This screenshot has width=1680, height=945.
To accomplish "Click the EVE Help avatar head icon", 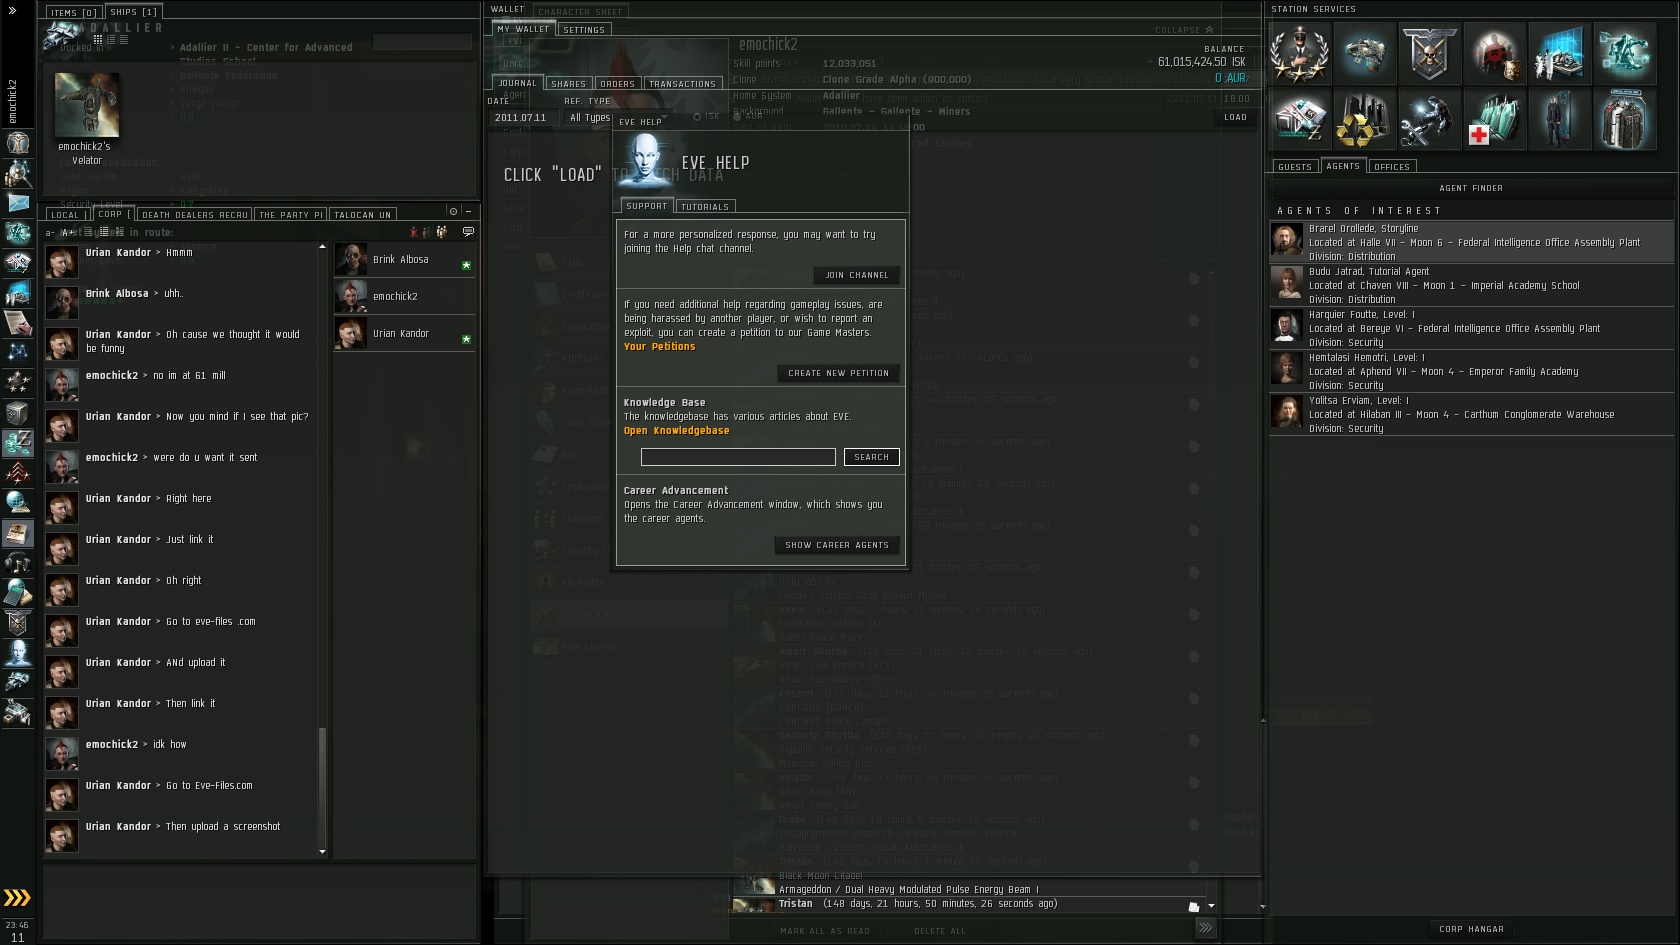I will pos(645,162).
